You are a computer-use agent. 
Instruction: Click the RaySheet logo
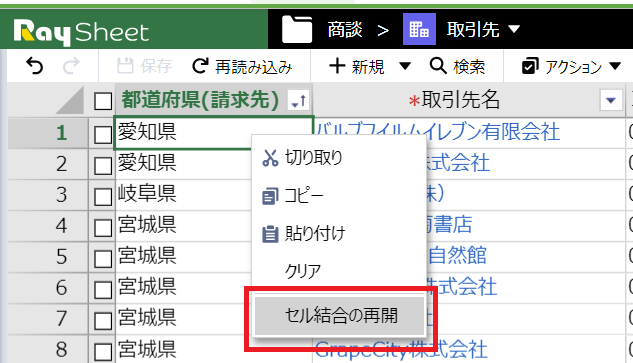click(81, 32)
